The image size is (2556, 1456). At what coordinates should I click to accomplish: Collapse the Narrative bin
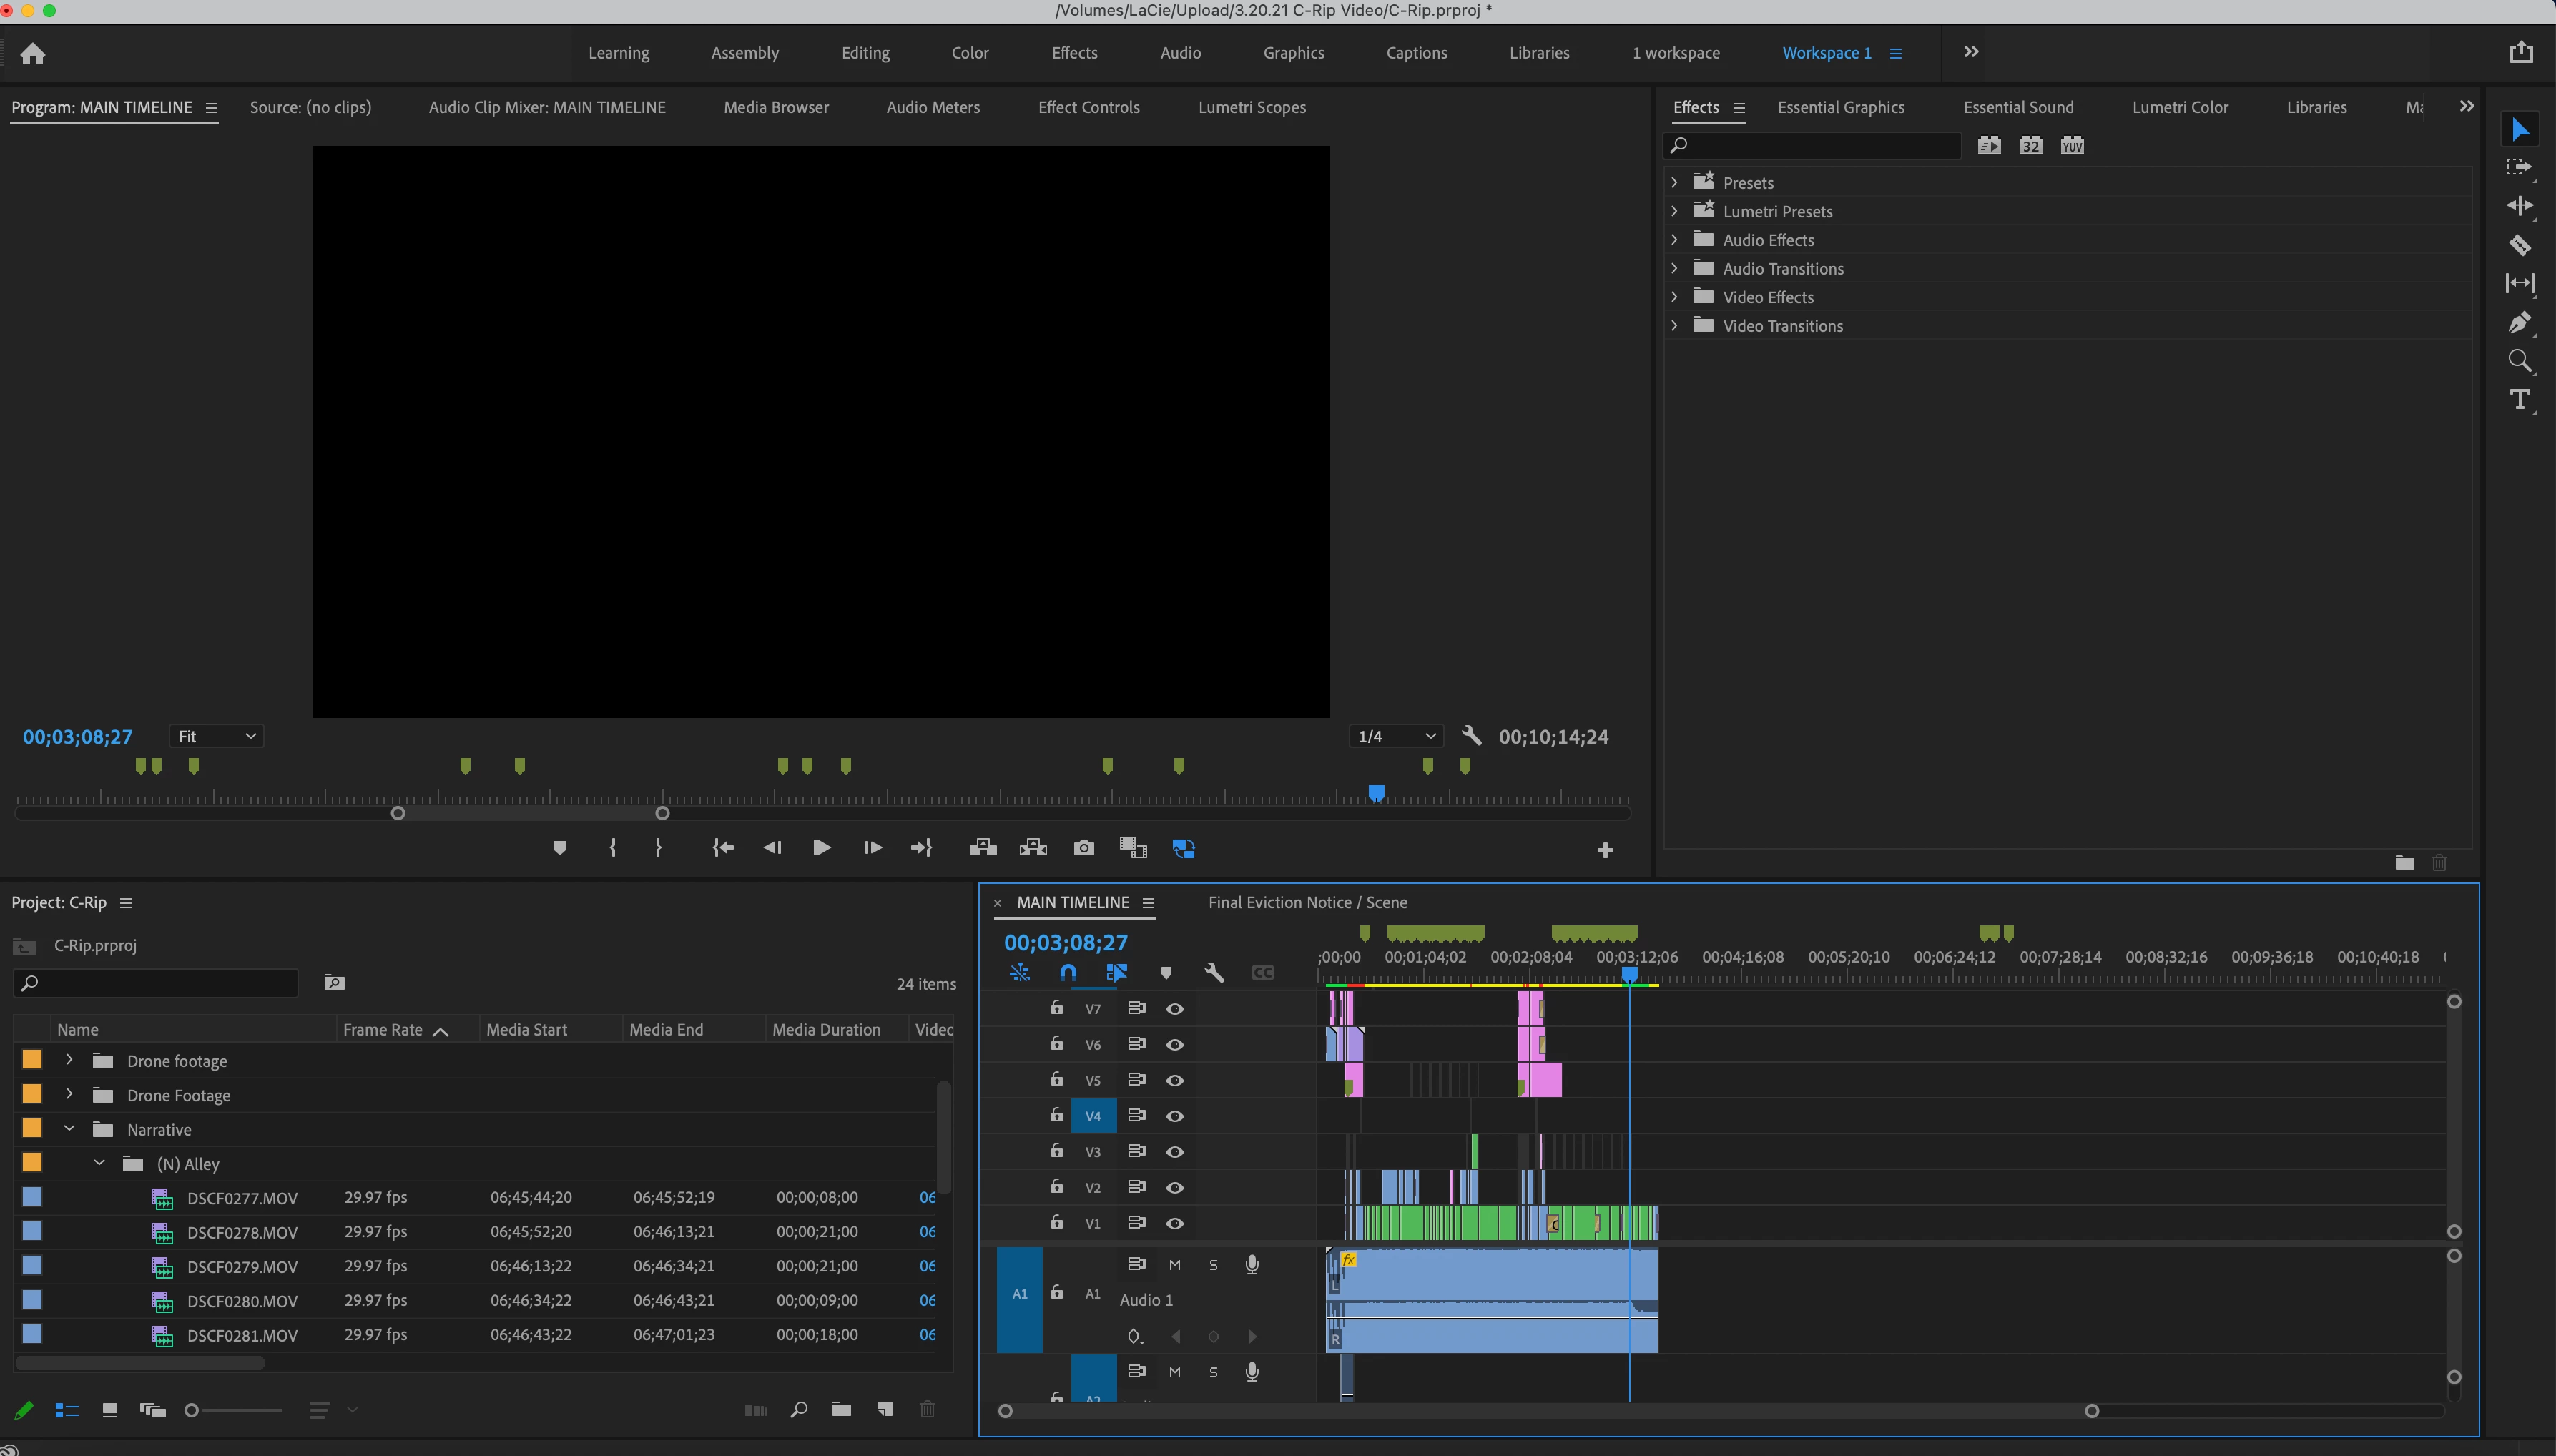click(x=69, y=1129)
